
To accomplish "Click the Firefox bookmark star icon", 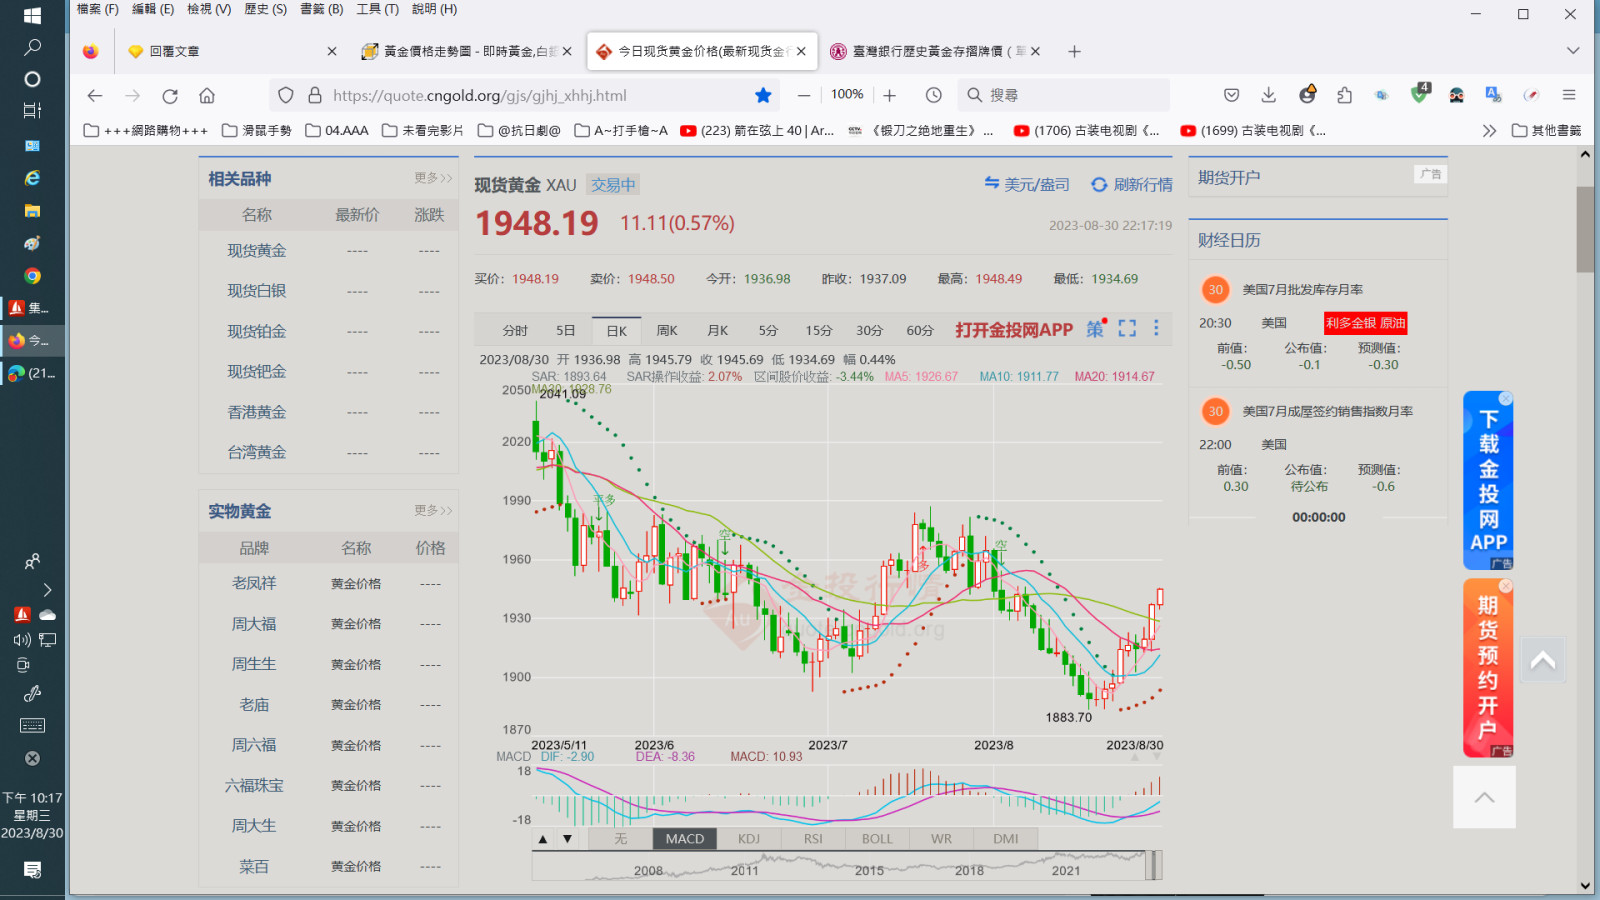I will tap(763, 95).
